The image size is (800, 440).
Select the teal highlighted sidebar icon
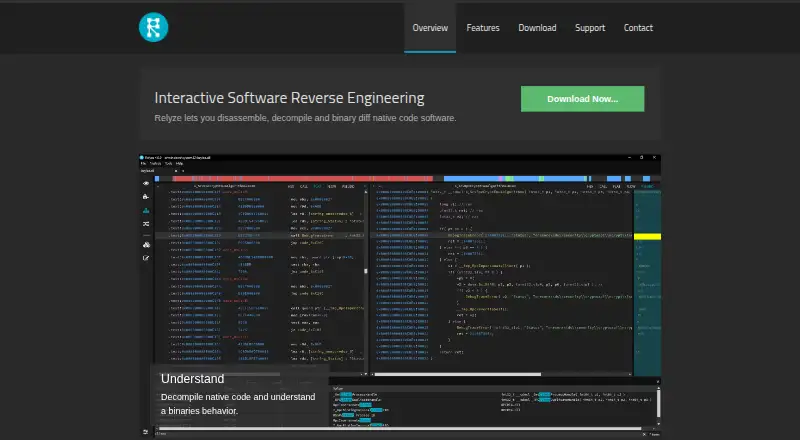click(x=146, y=210)
